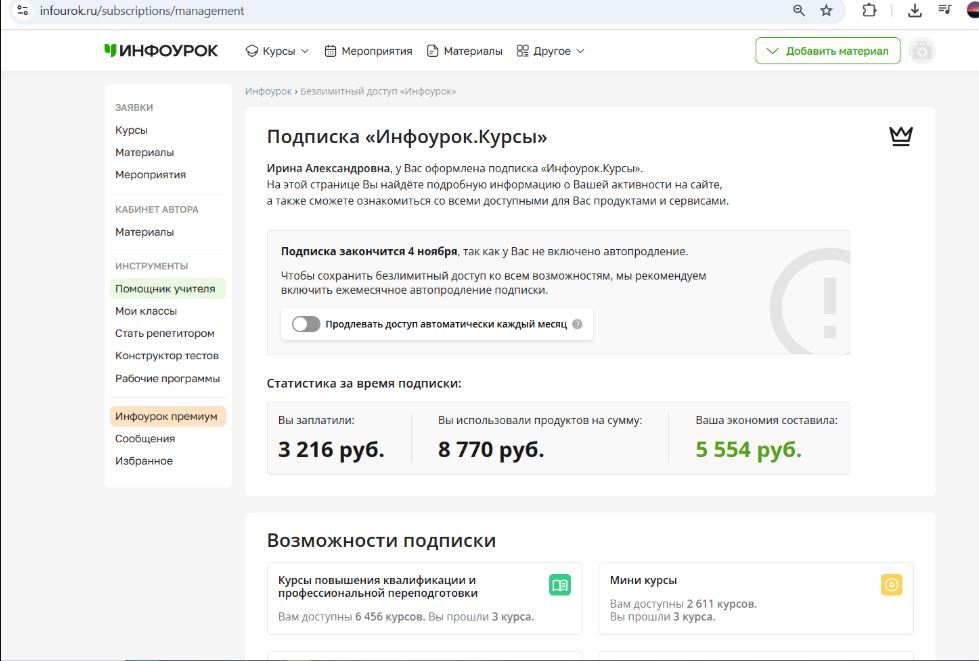Viewport: 979px width, 661px height.
Task: Click the help question mark near auto-renewal
Action: click(x=577, y=325)
